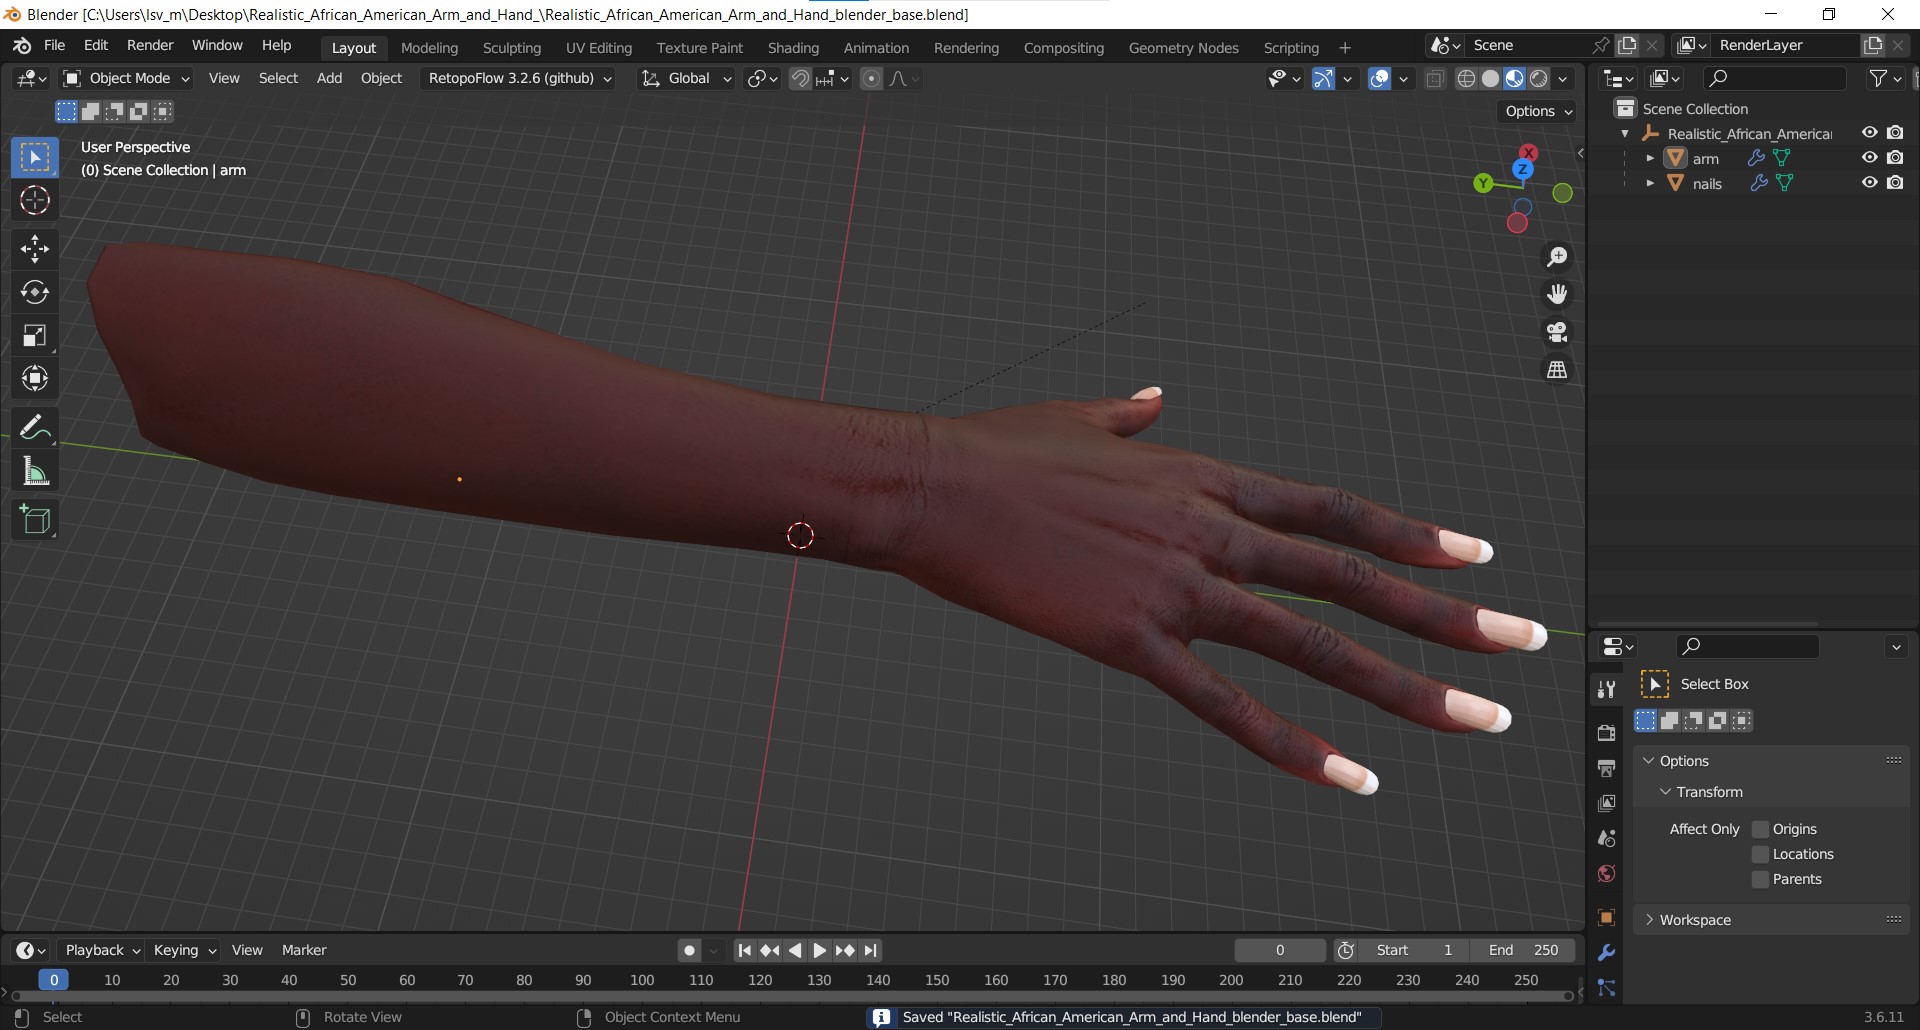The height and width of the screenshot is (1030, 1920).
Task: Click the Z axis on navigation gizmo
Action: [x=1523, y=169]
